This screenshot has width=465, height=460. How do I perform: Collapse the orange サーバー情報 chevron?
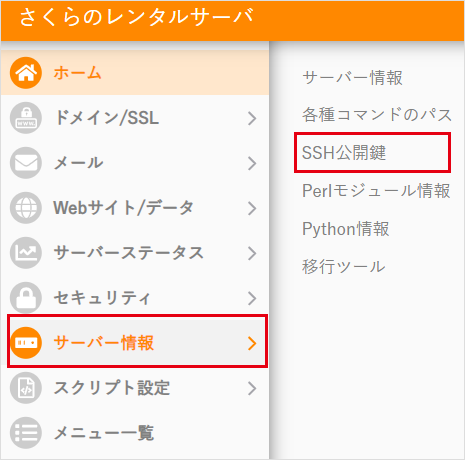click(252, 343)
